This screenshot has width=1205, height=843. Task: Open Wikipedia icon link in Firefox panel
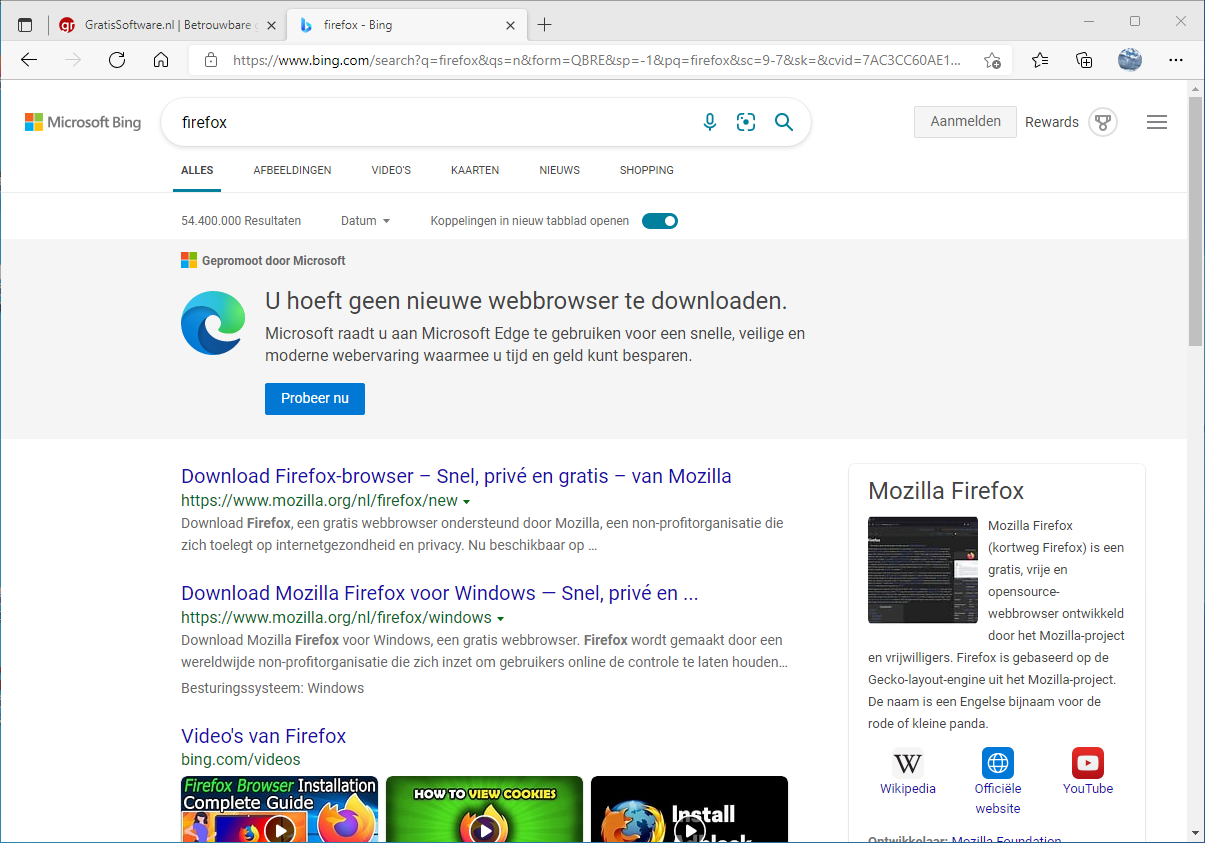(x=907, y=764)
